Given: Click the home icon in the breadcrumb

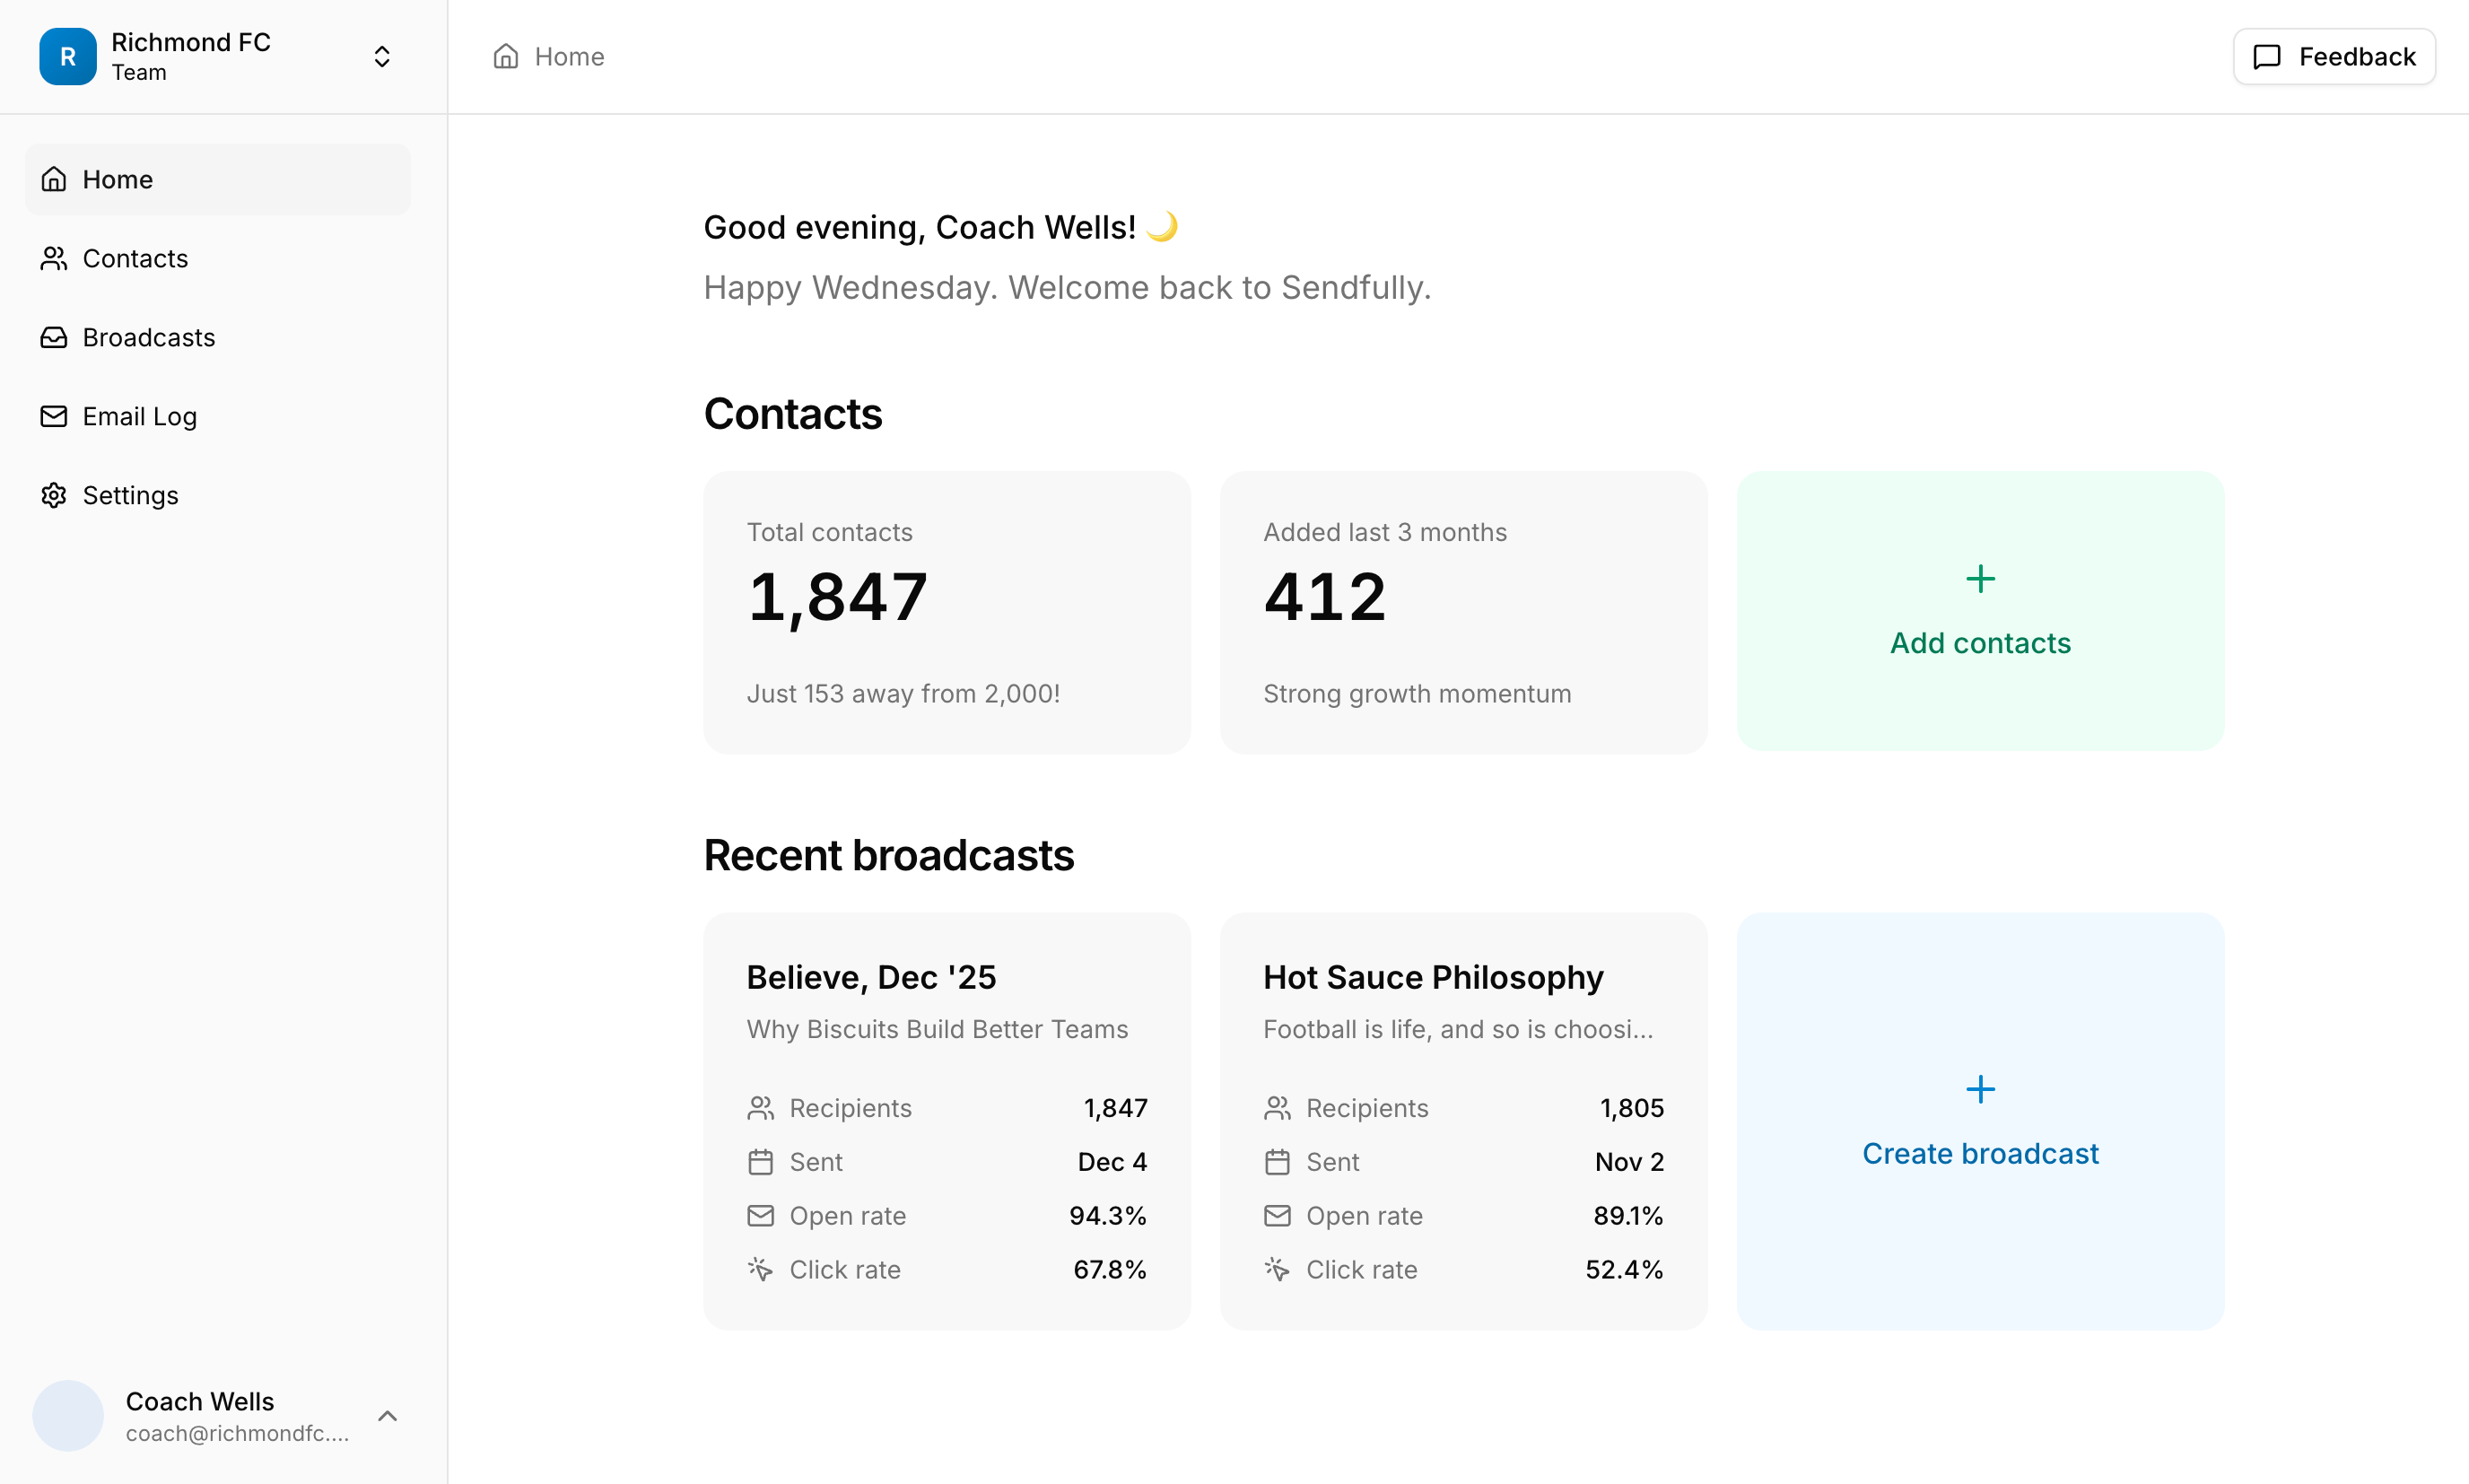Looking at the screenshot, I should [x=506, y=56].
